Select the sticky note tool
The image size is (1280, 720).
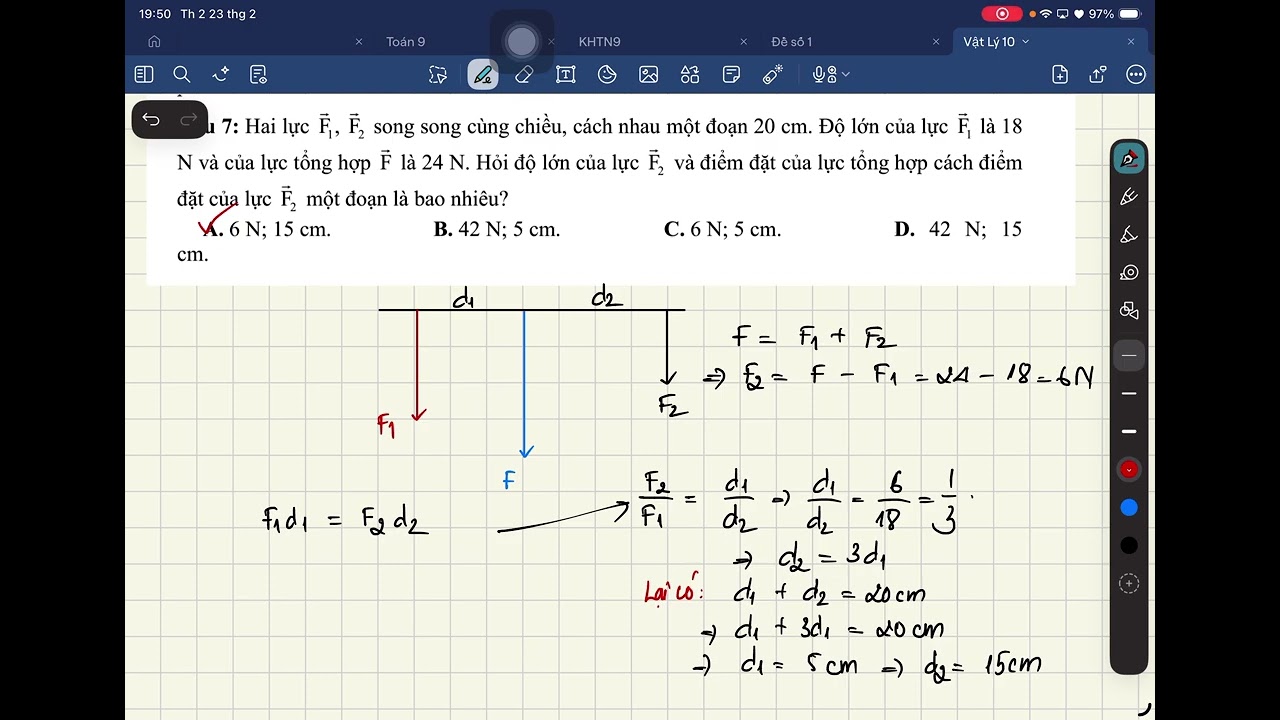(731, 74)
